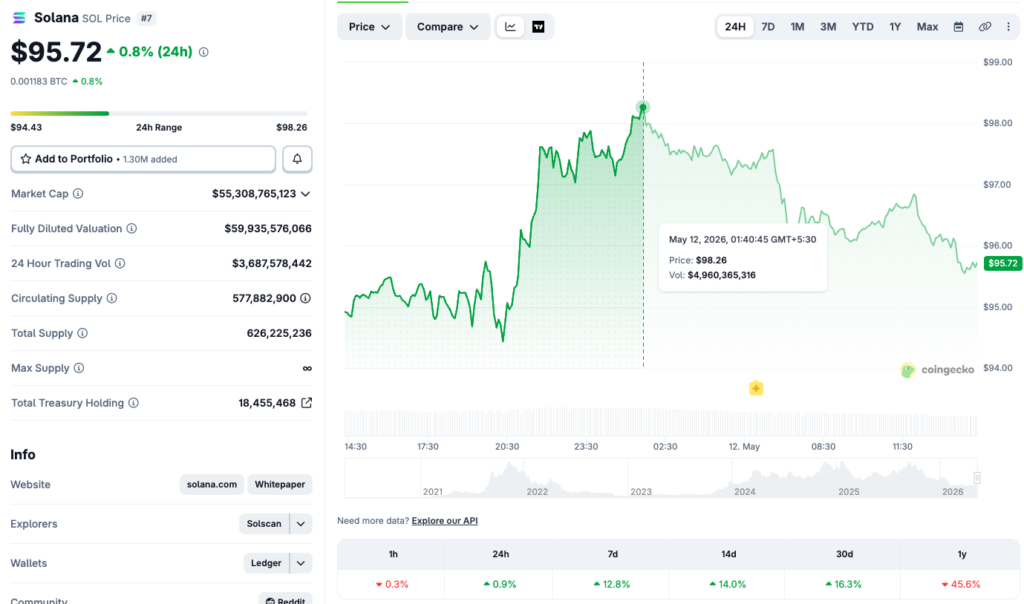Viewport: 1024px width, 604px height.
Task: Open Total Treasury Holding info icon
Action: point(133,403)
